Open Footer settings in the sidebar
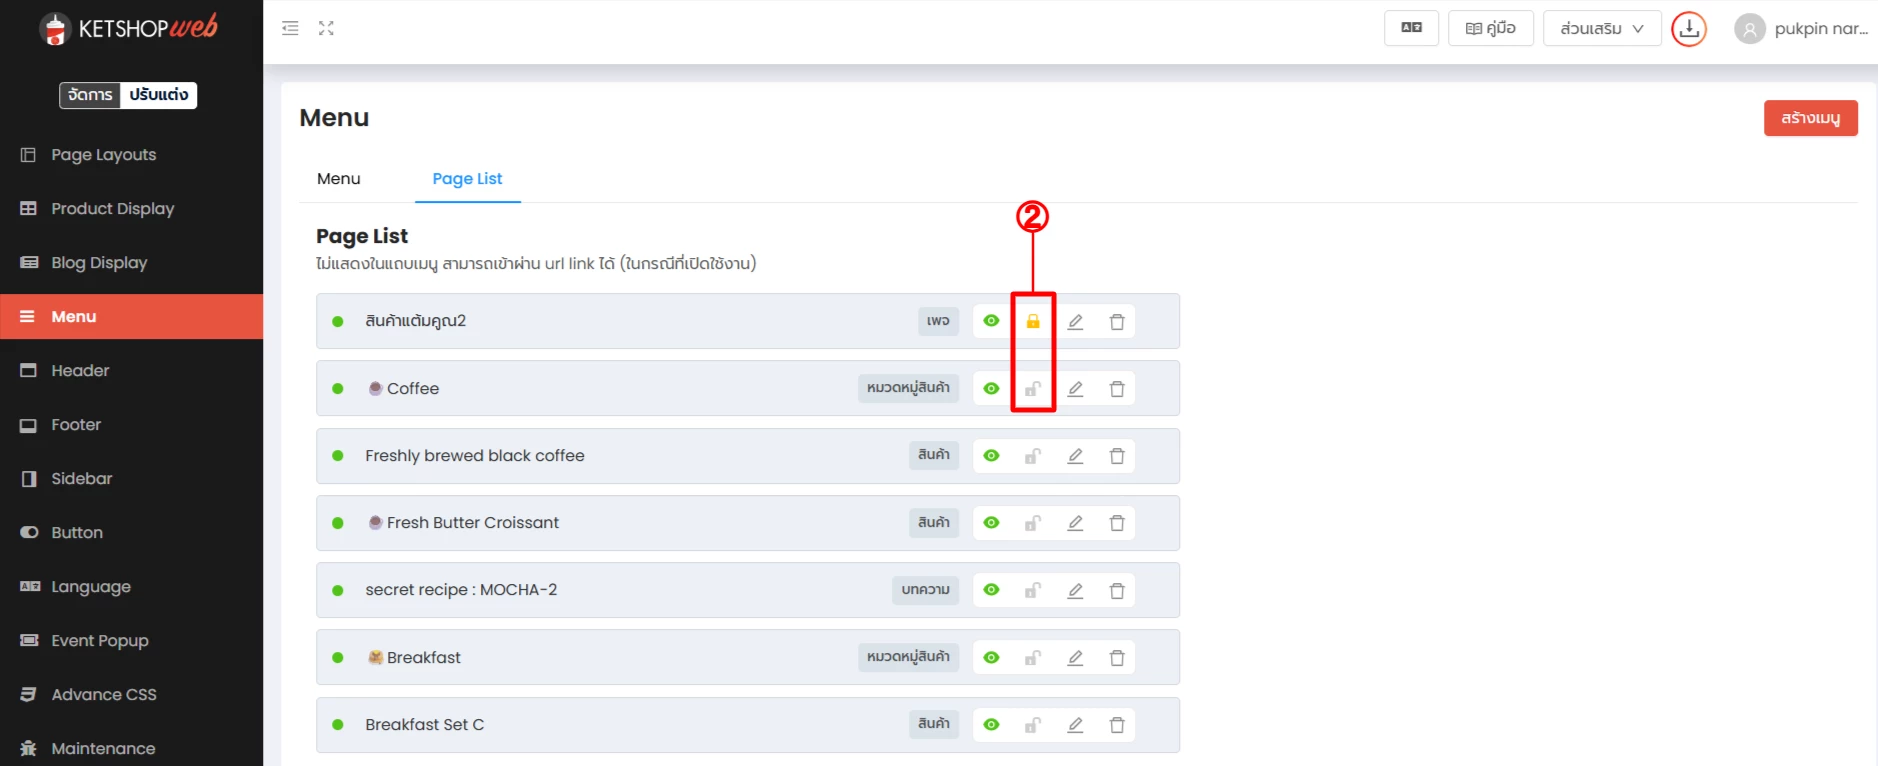1878x766 pixels. click(x=131, y=424)
